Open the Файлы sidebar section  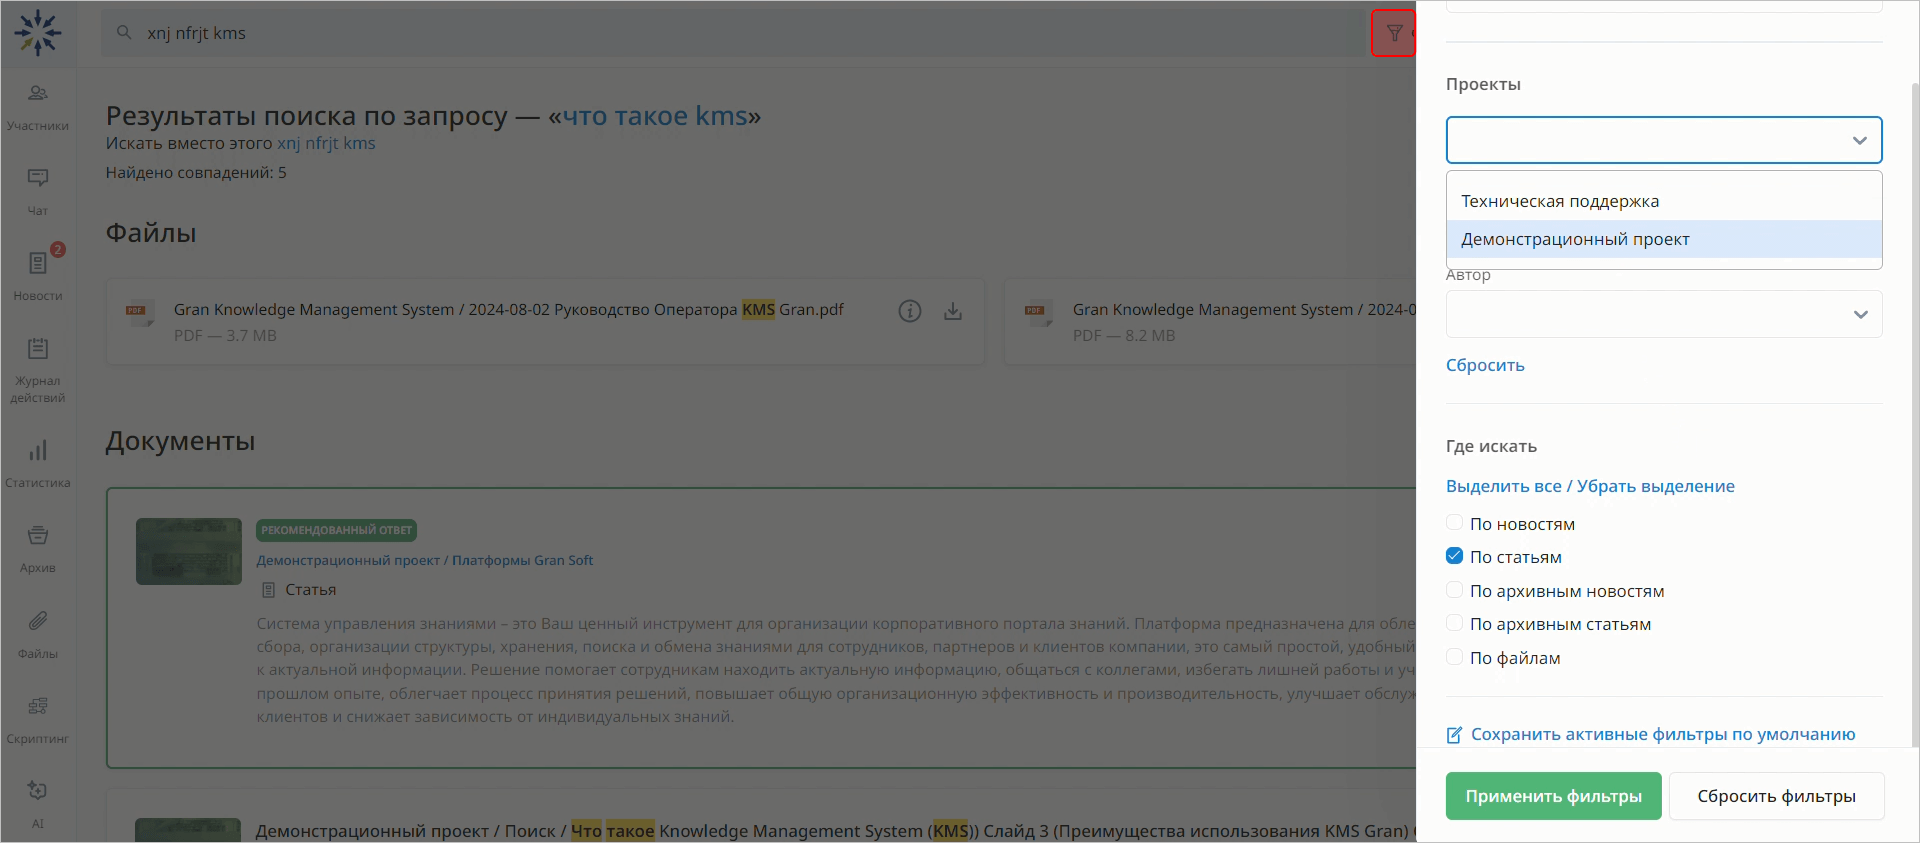coord(38,635)
